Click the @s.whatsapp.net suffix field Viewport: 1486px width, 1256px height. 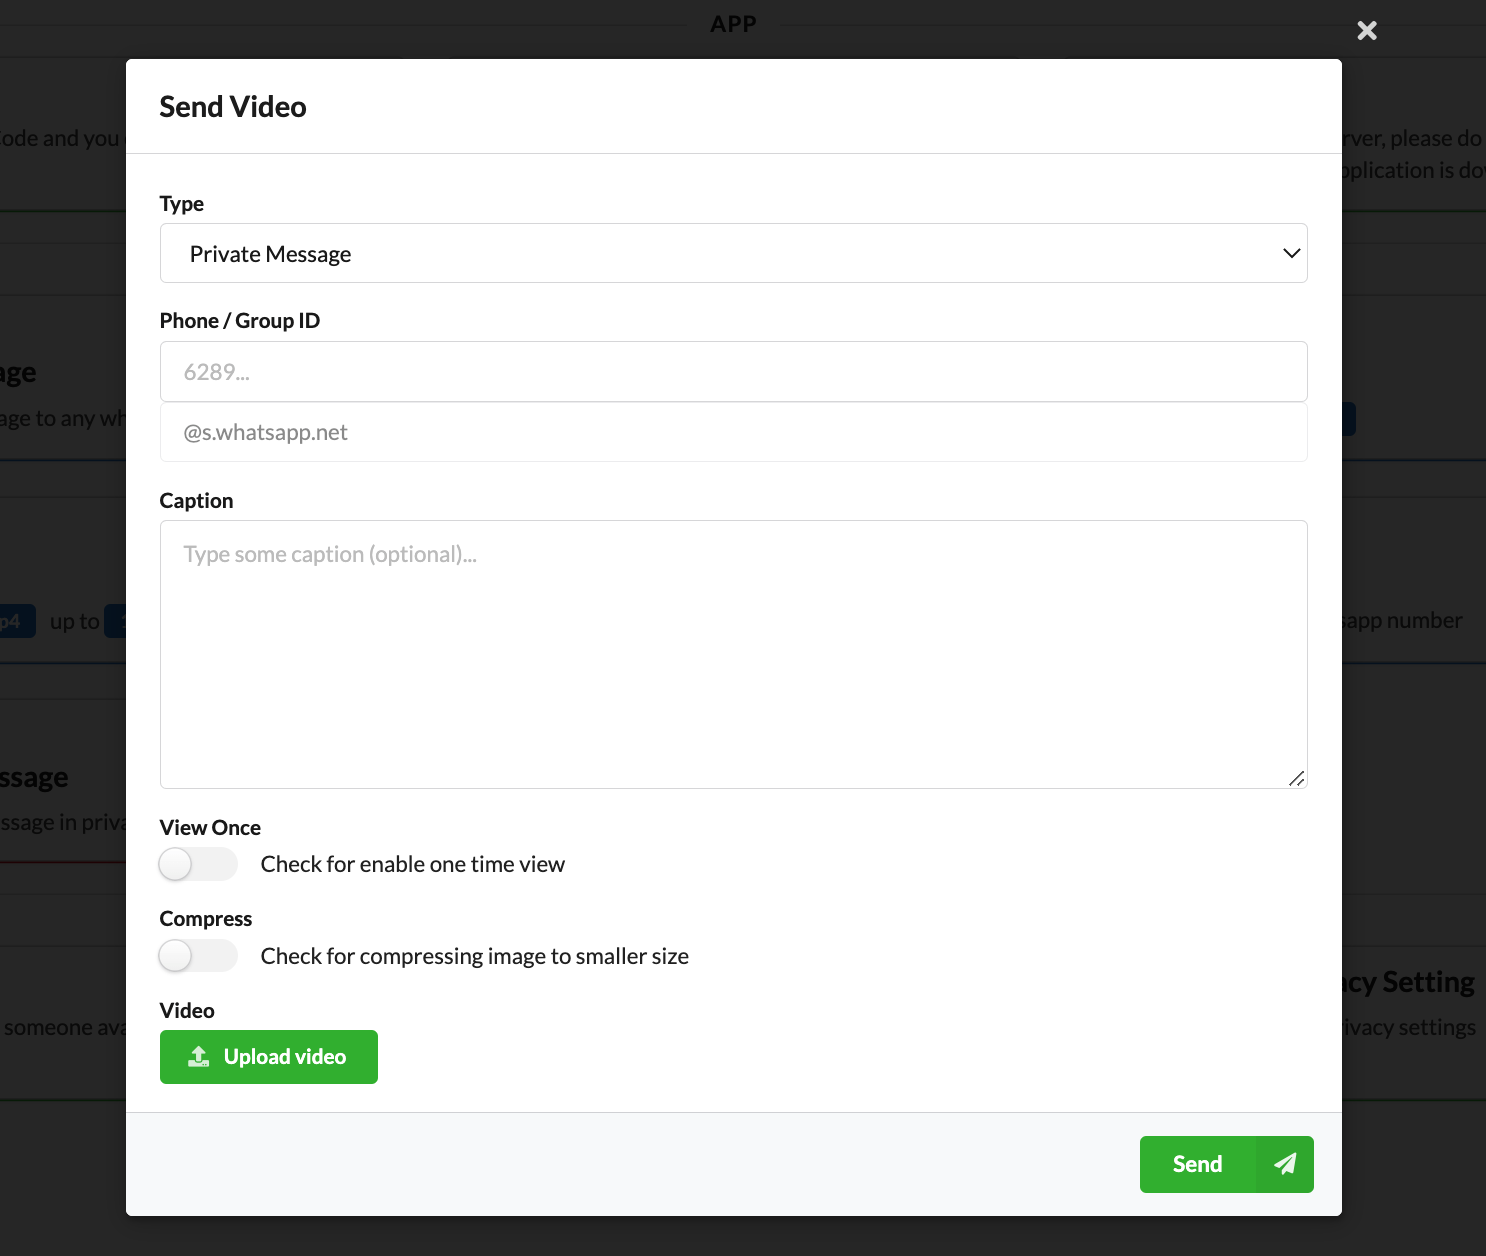point(733,432)
